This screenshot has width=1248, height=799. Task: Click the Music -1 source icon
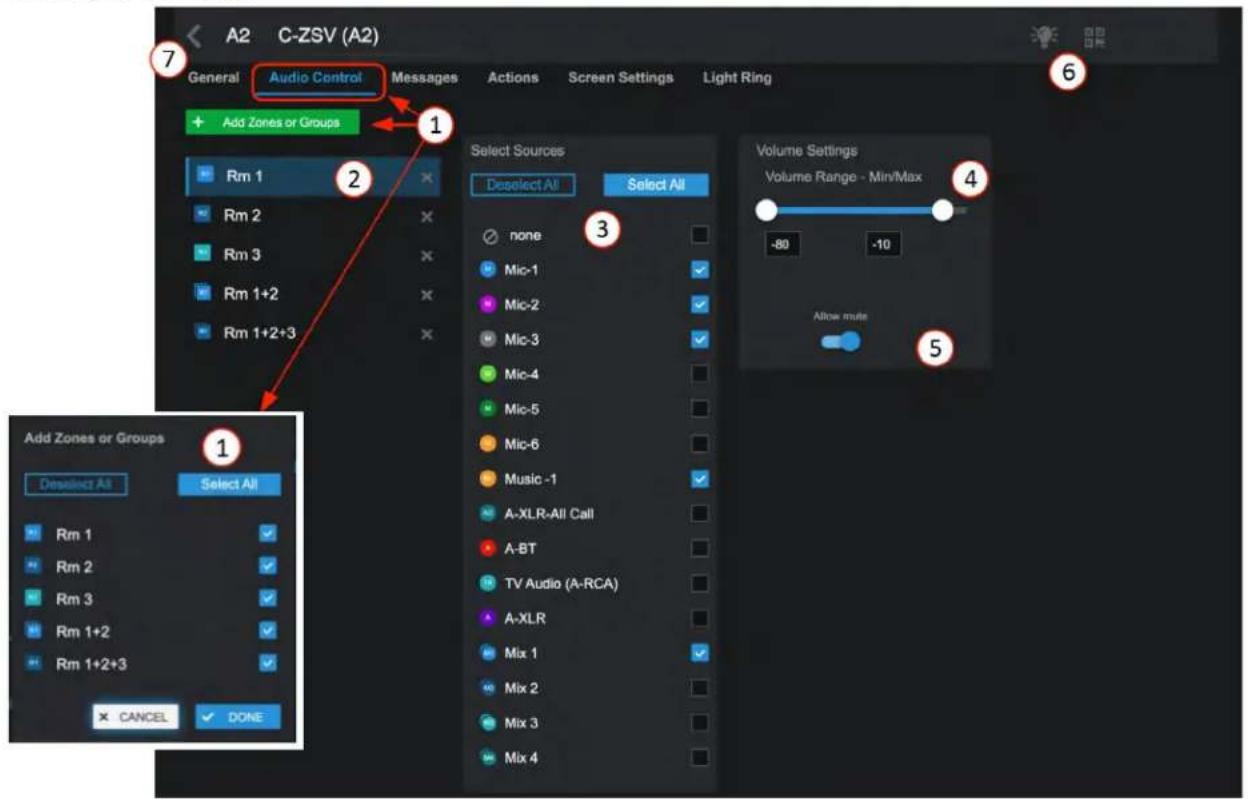[488, 479]
